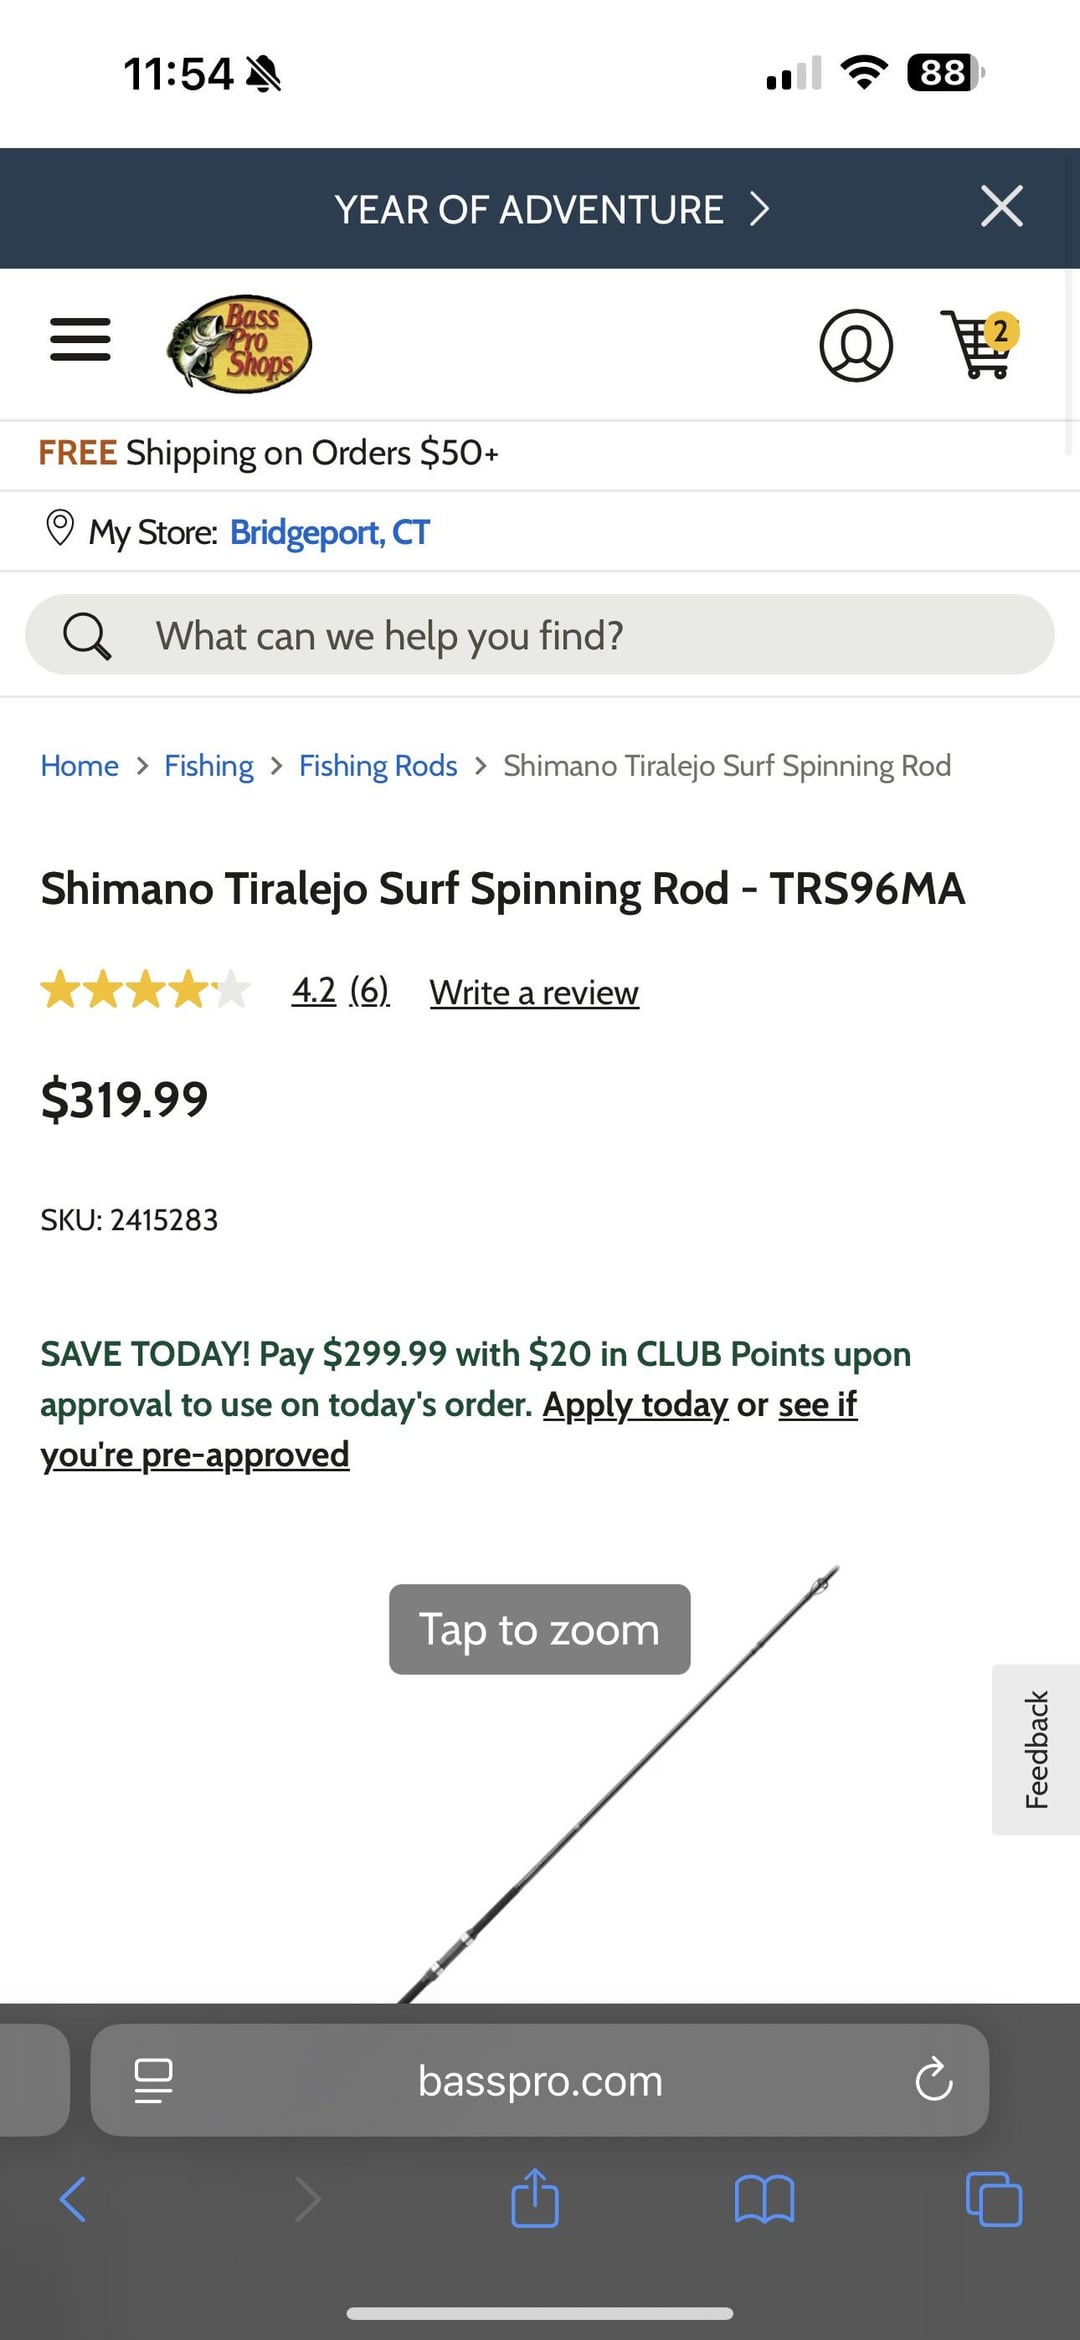Dismiss the Year of Adventure banner
1080x2340 pixels.
coord(1001,207)
